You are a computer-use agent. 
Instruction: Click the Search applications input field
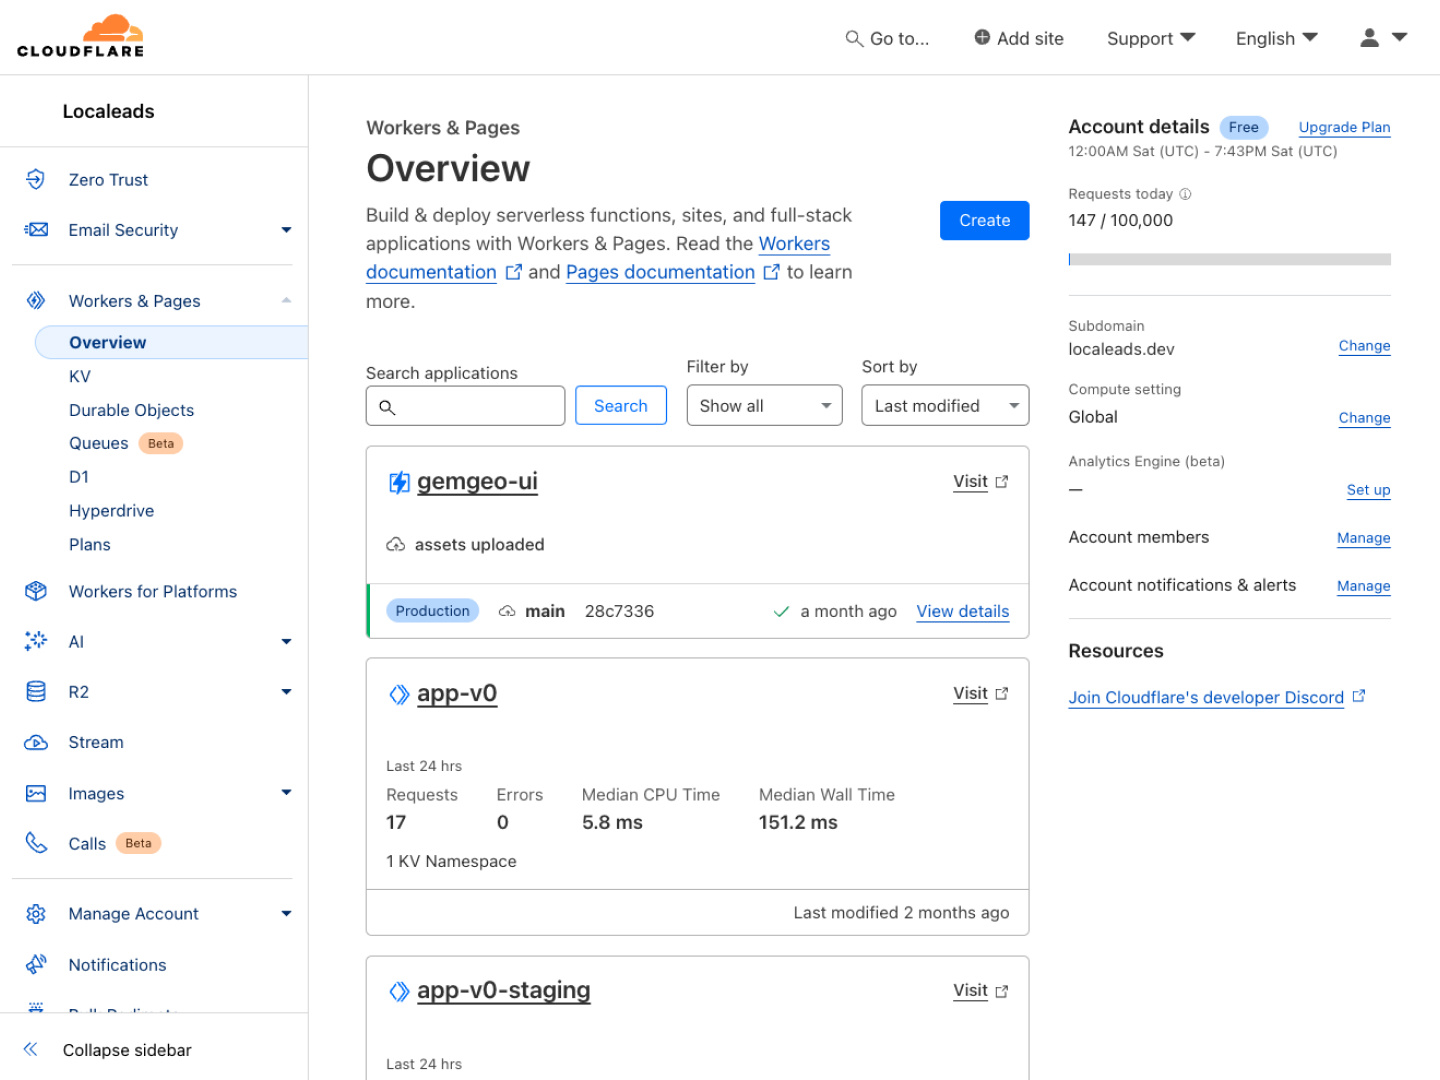pos(466,406)
